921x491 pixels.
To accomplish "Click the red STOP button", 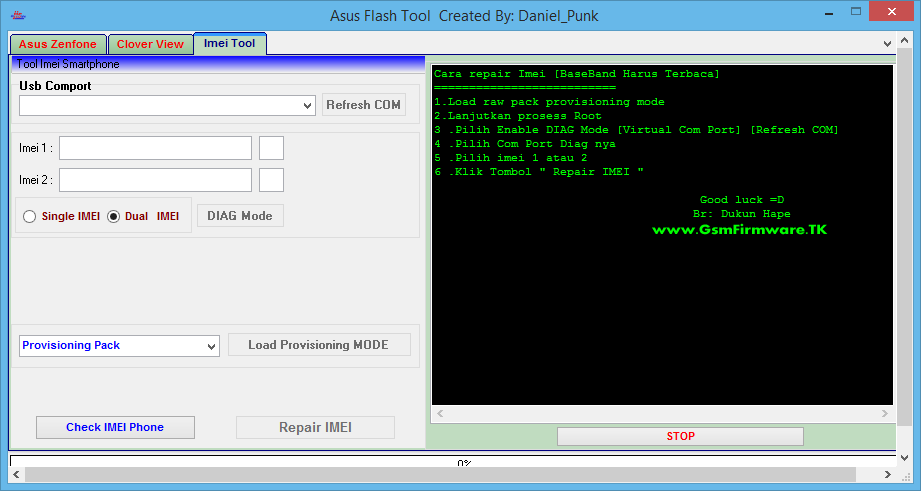I will 680,436.
